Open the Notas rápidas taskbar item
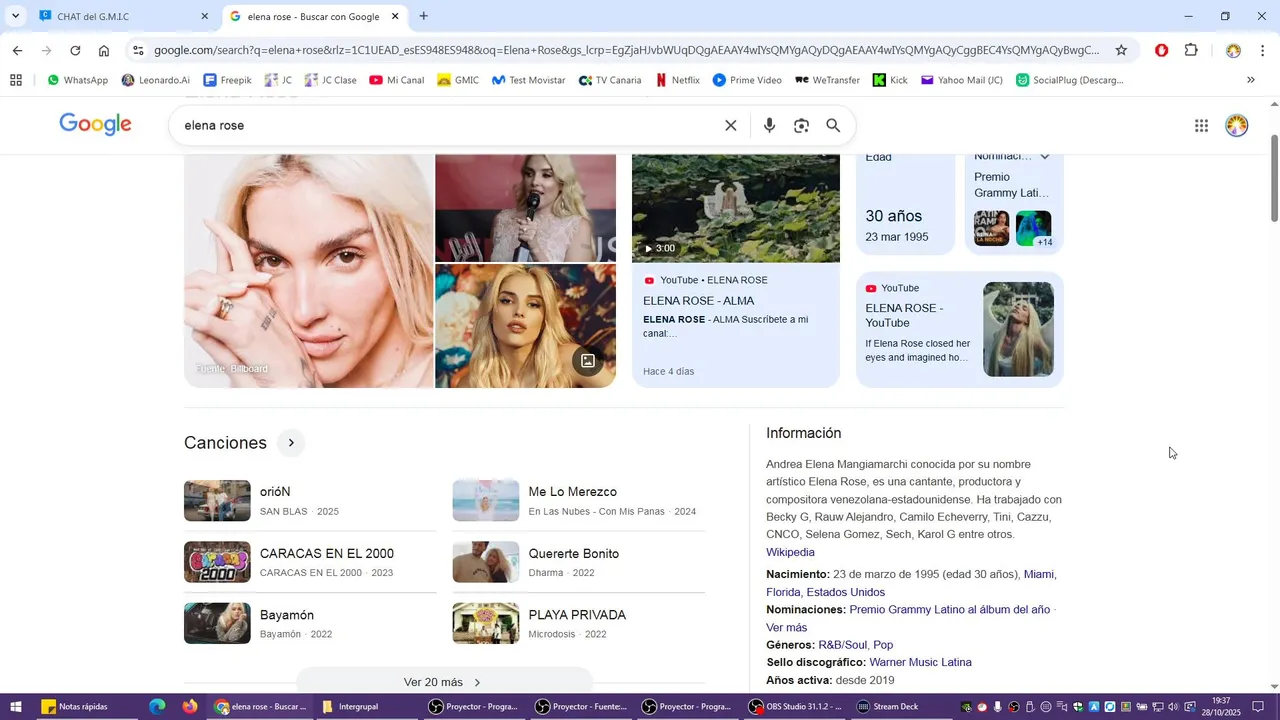 pyautogui.click(x=75, y=707)
